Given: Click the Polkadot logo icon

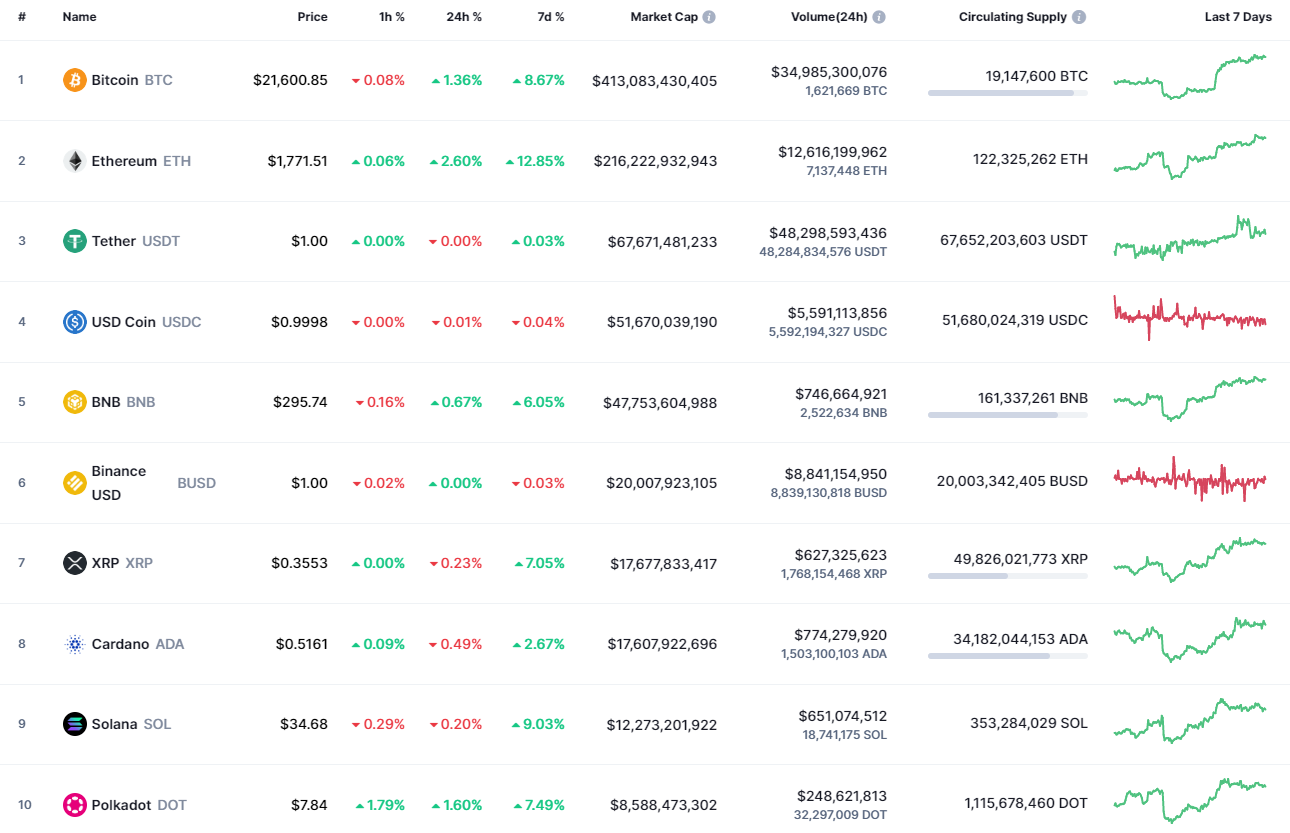Looking at the screenshot, I should pyautogui.click(x=74, y=804).
